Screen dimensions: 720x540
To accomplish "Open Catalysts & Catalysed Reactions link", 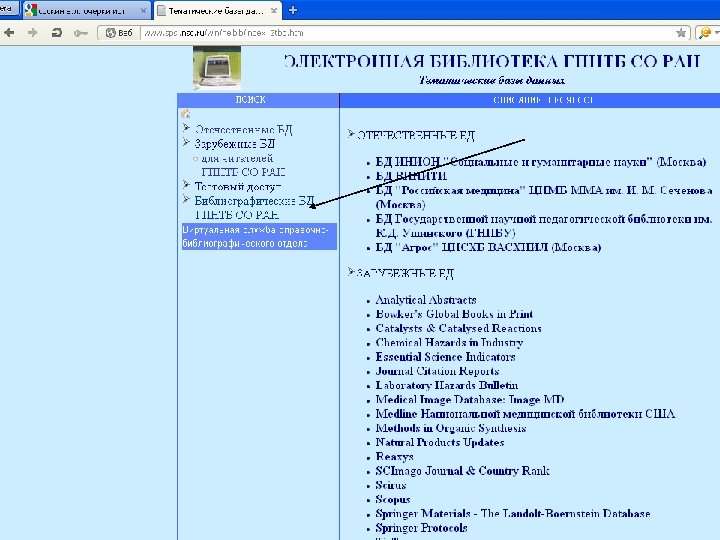I will coord(458,328).
